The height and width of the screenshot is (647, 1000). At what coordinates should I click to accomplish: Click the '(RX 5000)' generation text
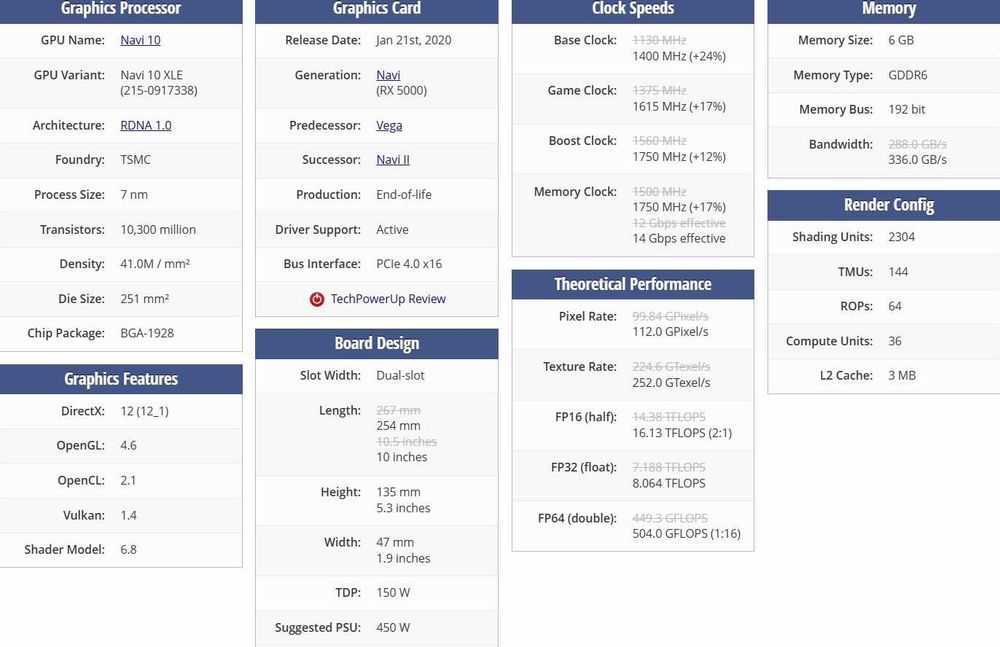click(401, 91)
